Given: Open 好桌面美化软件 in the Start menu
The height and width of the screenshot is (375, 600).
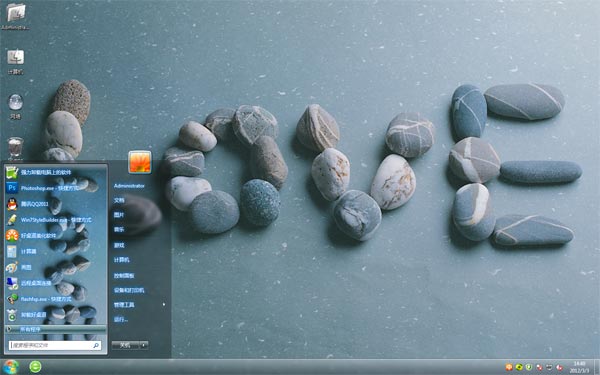Looking at the screenshot, I should tap(56, 235).
